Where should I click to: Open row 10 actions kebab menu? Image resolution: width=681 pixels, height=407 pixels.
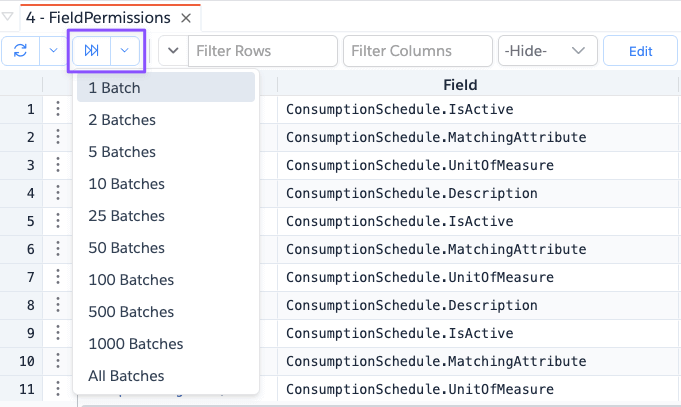click(x=58, y=361)
